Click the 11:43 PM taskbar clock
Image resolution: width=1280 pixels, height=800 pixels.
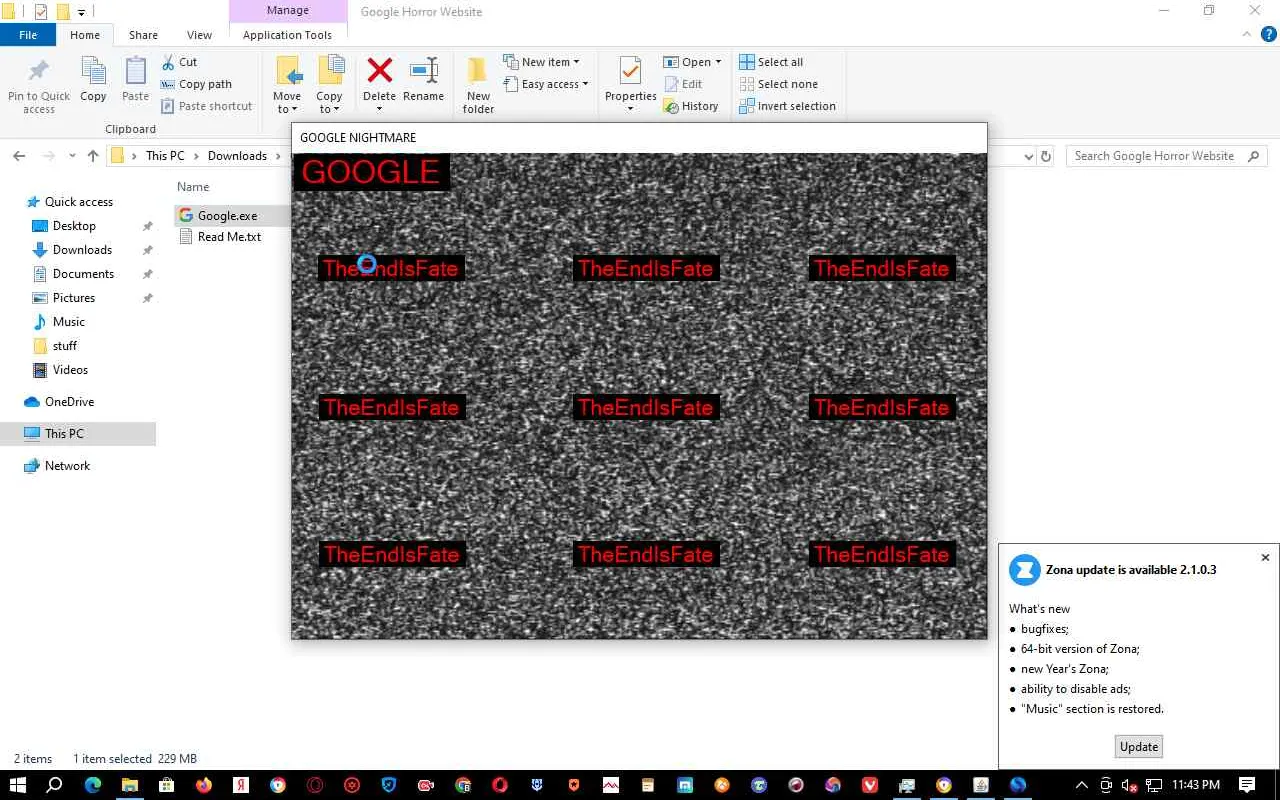(x=1195, y=785)
